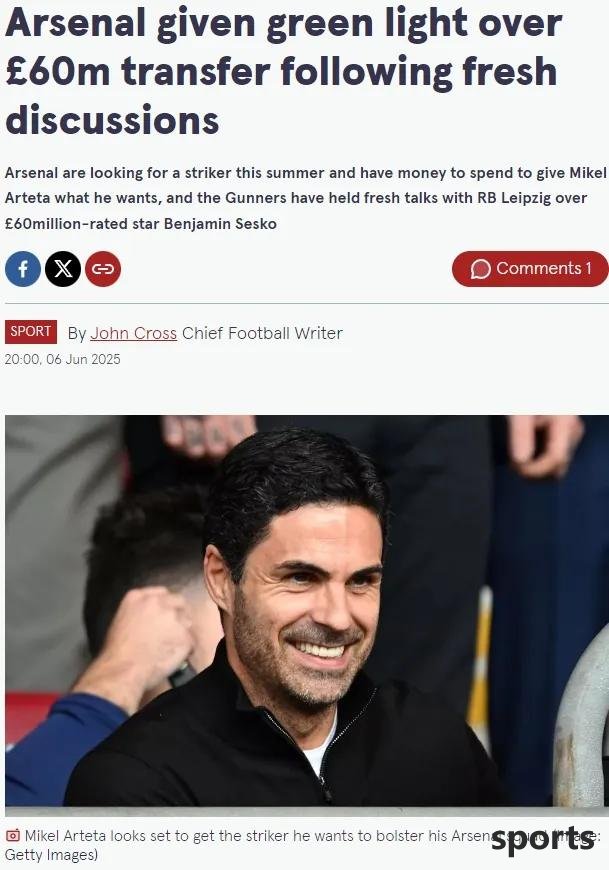
Task: Open the Comments 1 button
Action: (530, 269)
